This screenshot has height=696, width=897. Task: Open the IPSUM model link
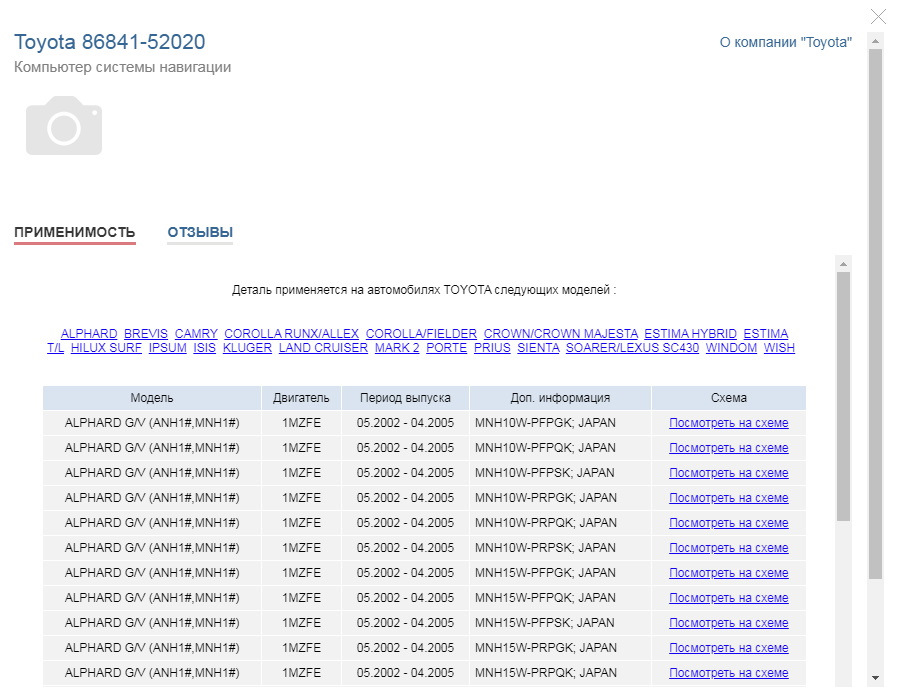coord(168,348)
